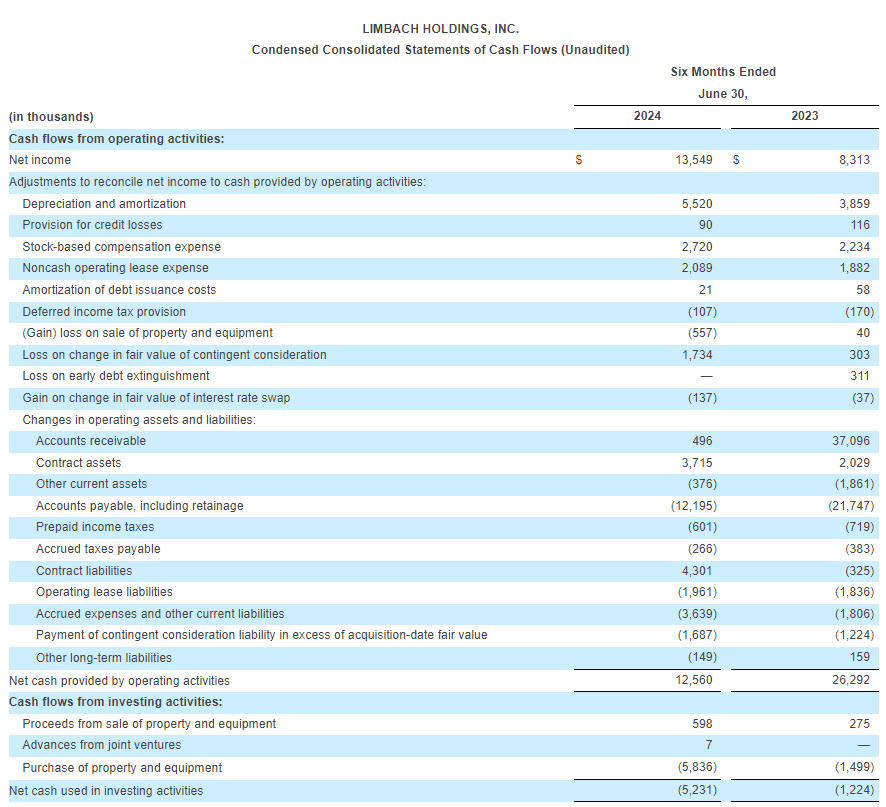886x807 pixels.
Task: Click Cash flows from operating activities heading
Action: (x=116, y=138)
